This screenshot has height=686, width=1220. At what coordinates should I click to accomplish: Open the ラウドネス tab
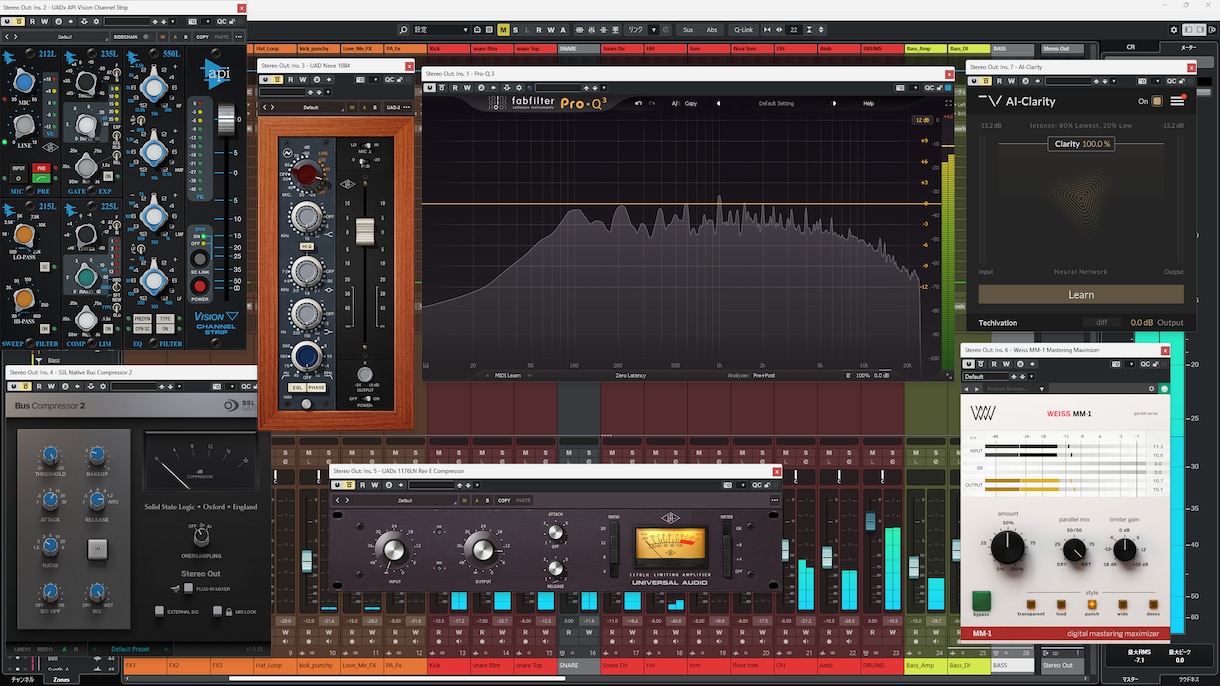1188,679
